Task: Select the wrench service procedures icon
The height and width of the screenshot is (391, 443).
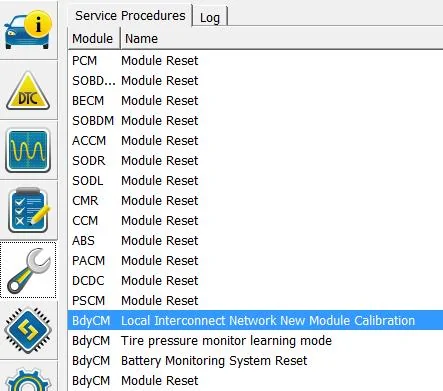Action: click(x=28, y=270)
